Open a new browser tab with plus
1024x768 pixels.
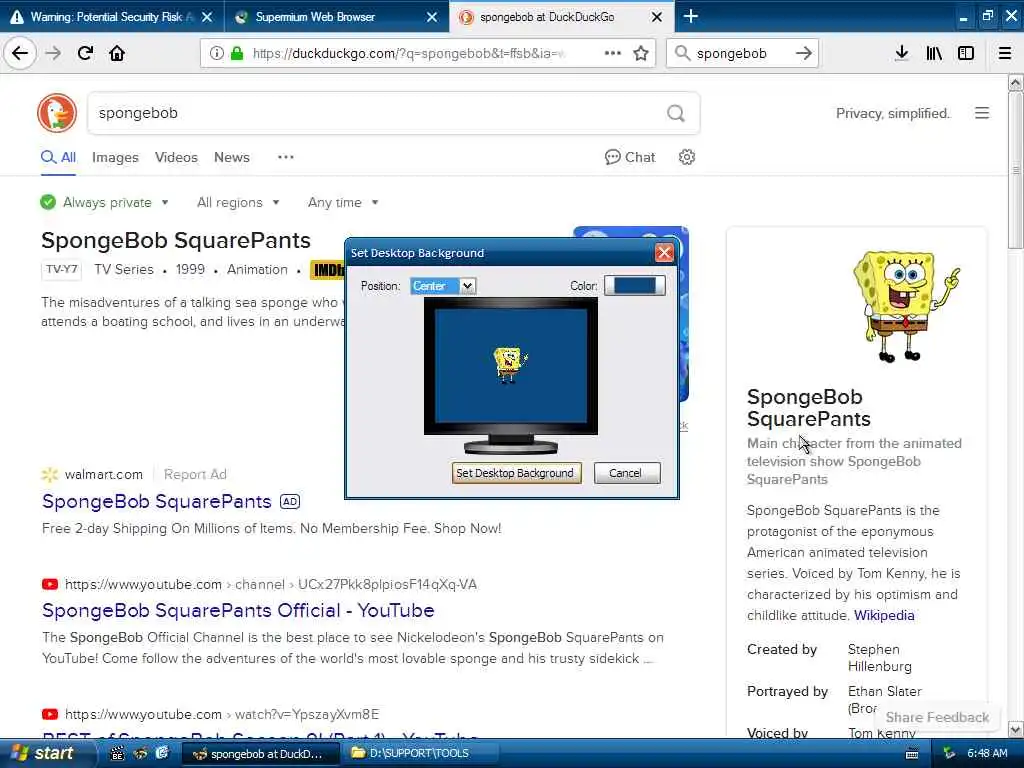691,16
